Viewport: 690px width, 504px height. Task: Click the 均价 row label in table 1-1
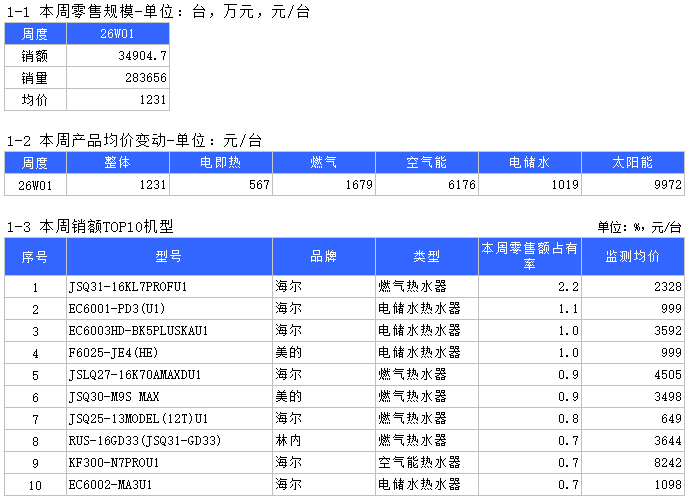click(x=35, y=100)
